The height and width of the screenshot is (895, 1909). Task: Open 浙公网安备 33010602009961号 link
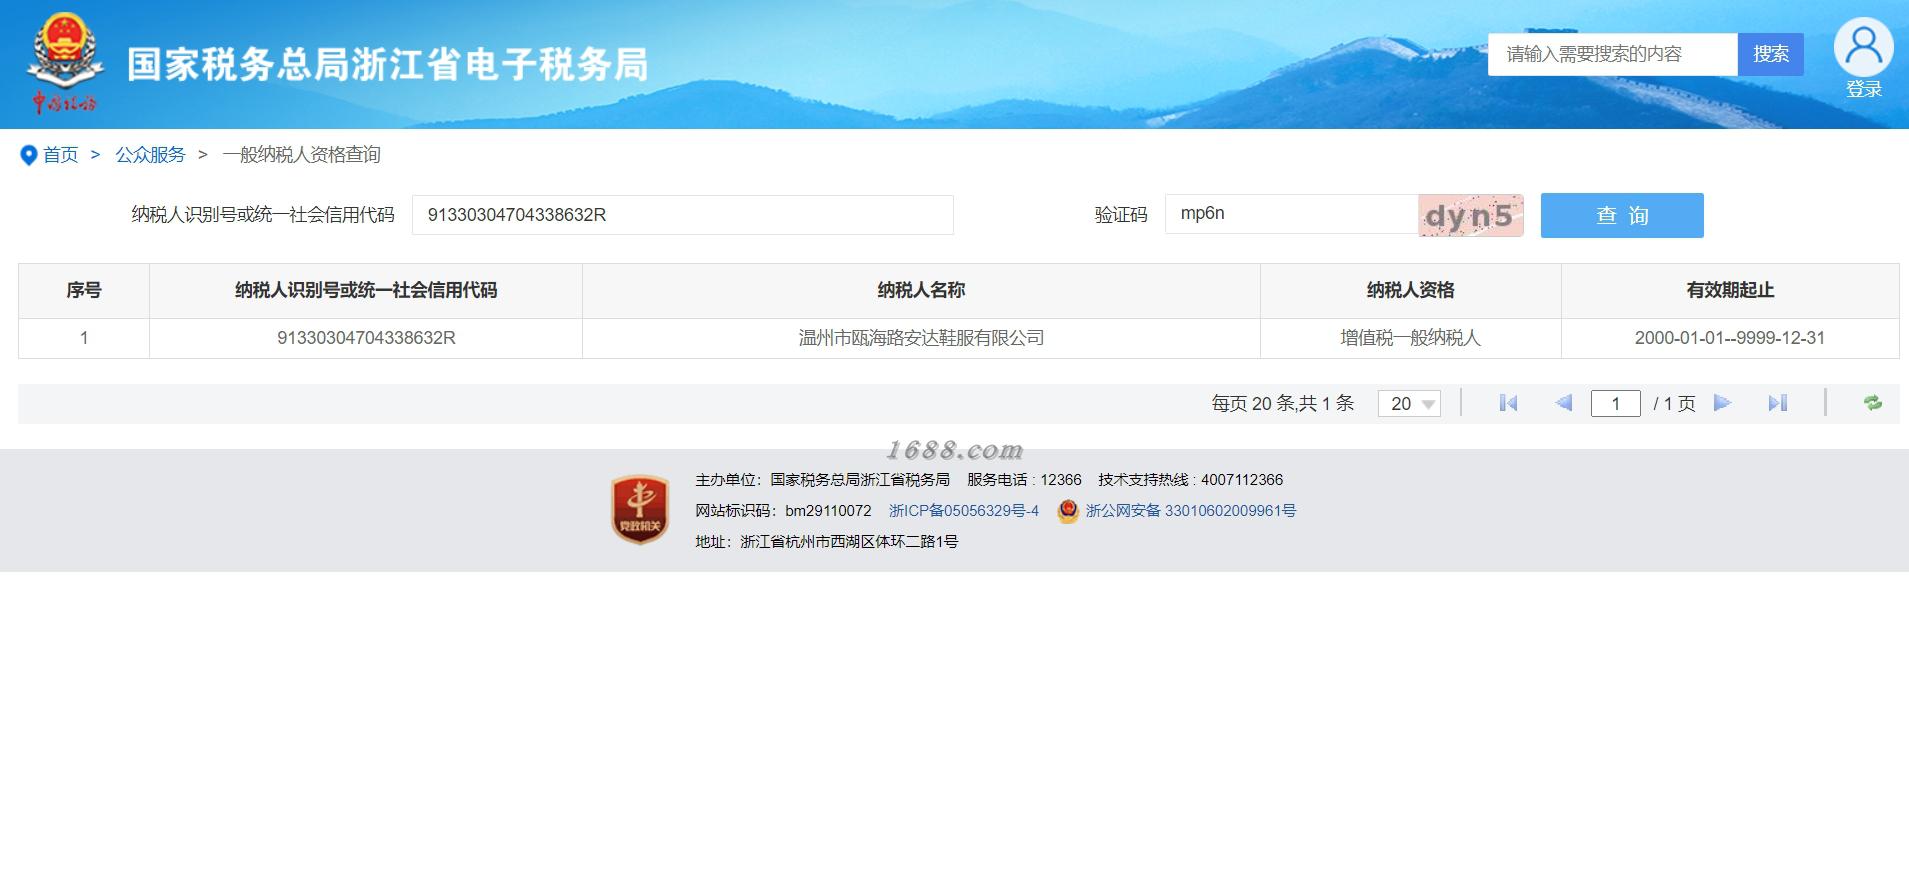tap(1191, 511)
